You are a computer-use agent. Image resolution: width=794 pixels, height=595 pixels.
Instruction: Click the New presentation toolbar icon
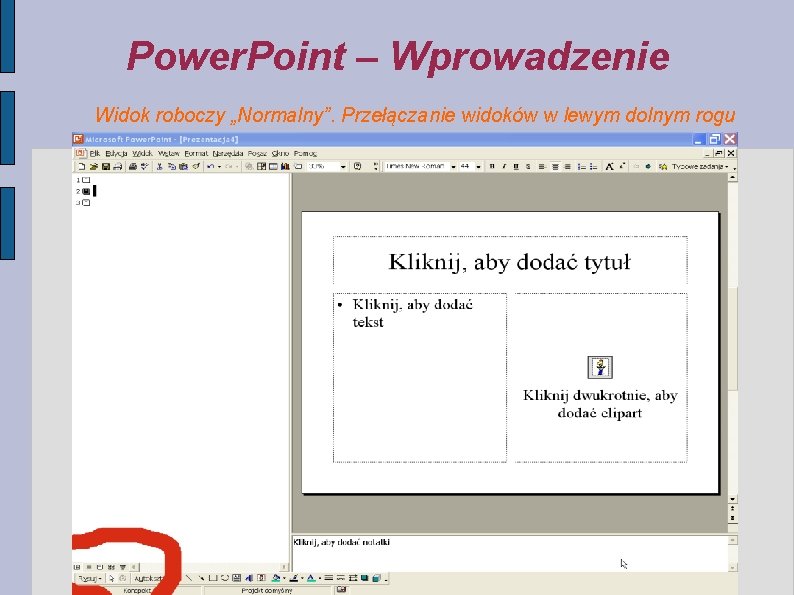(81, 166)
